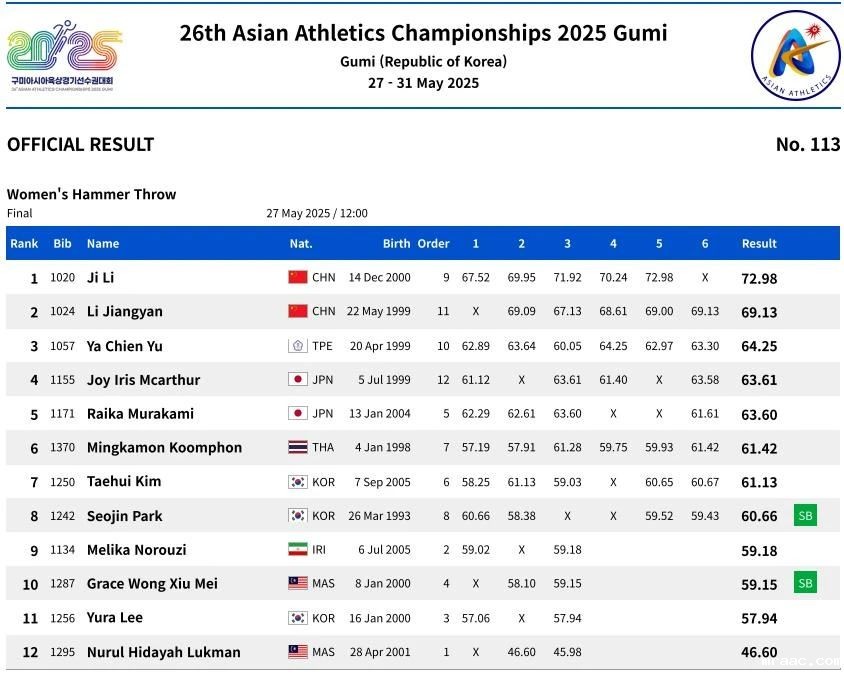Screen dimensions: 844x677
Task: Click the Japan flag in Raika Murakami's row
Action: point(297,413)
